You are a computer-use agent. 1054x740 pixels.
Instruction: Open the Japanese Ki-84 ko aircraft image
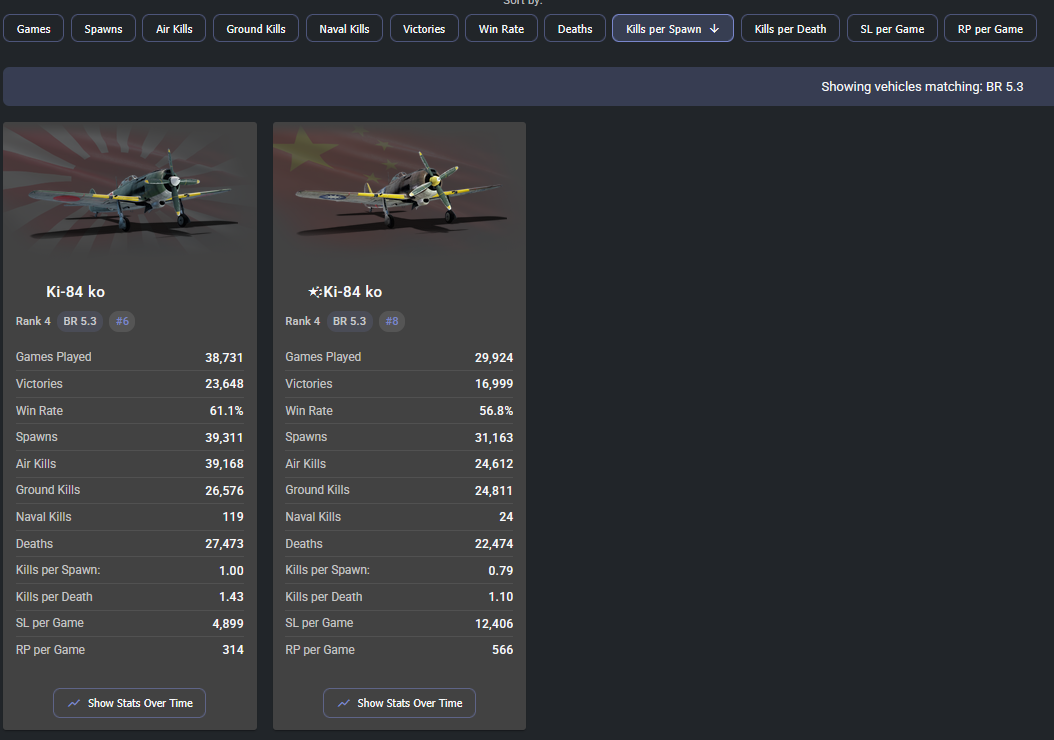pos(130,190)
